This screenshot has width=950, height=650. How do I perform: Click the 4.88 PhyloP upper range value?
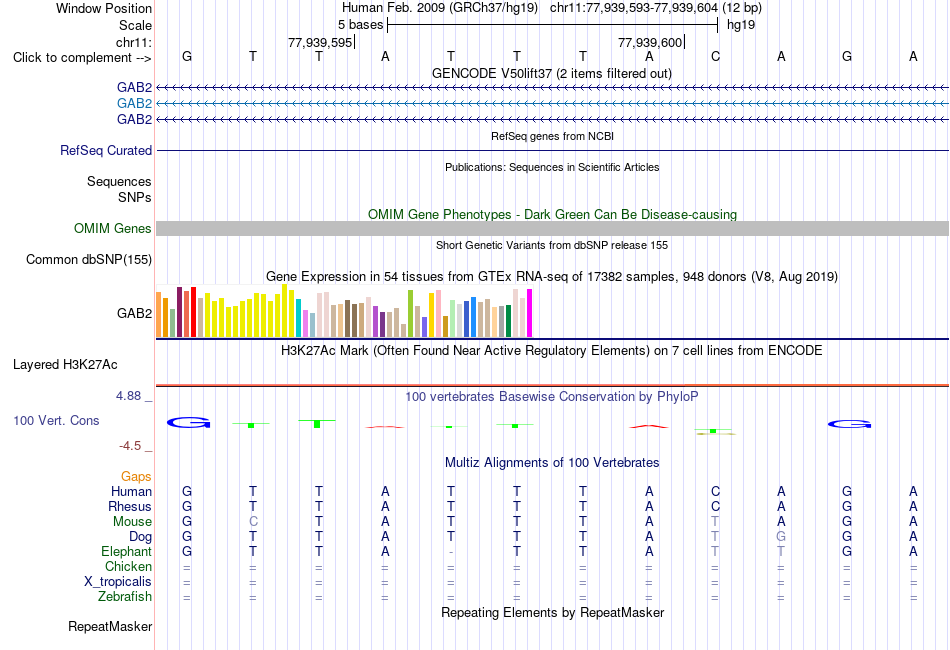tap(128, 396)
